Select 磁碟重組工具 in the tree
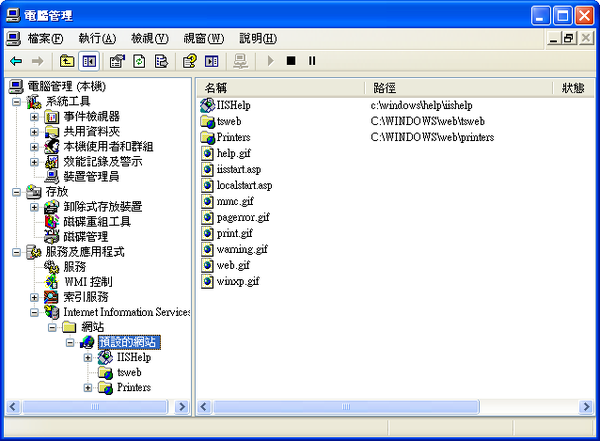600x441 pixels. coord(97,222)
